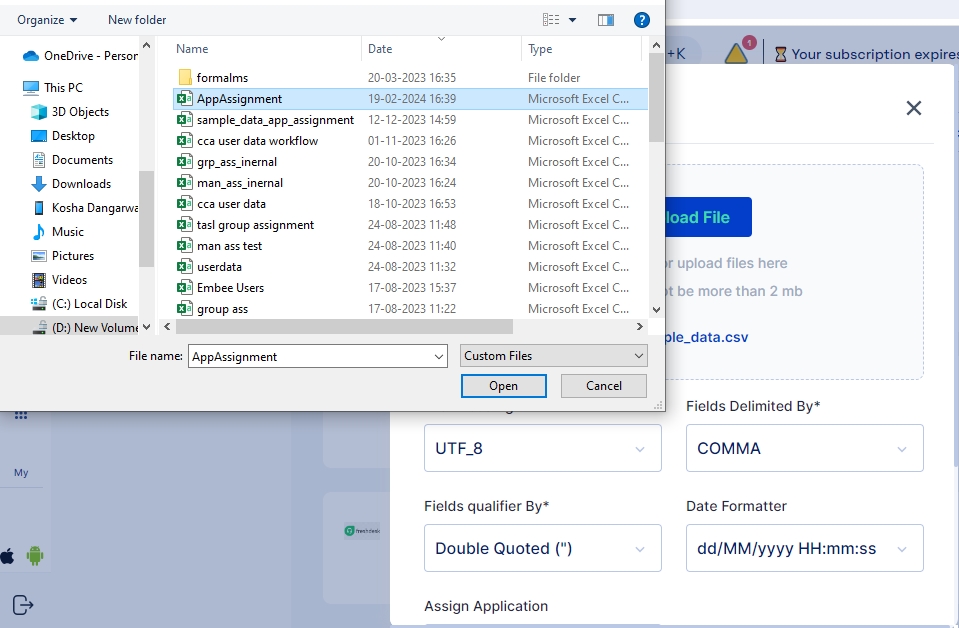Screen dimensions: 959x628
Task: Expand the Custom Files type dropdown
Action: (554, 356)
